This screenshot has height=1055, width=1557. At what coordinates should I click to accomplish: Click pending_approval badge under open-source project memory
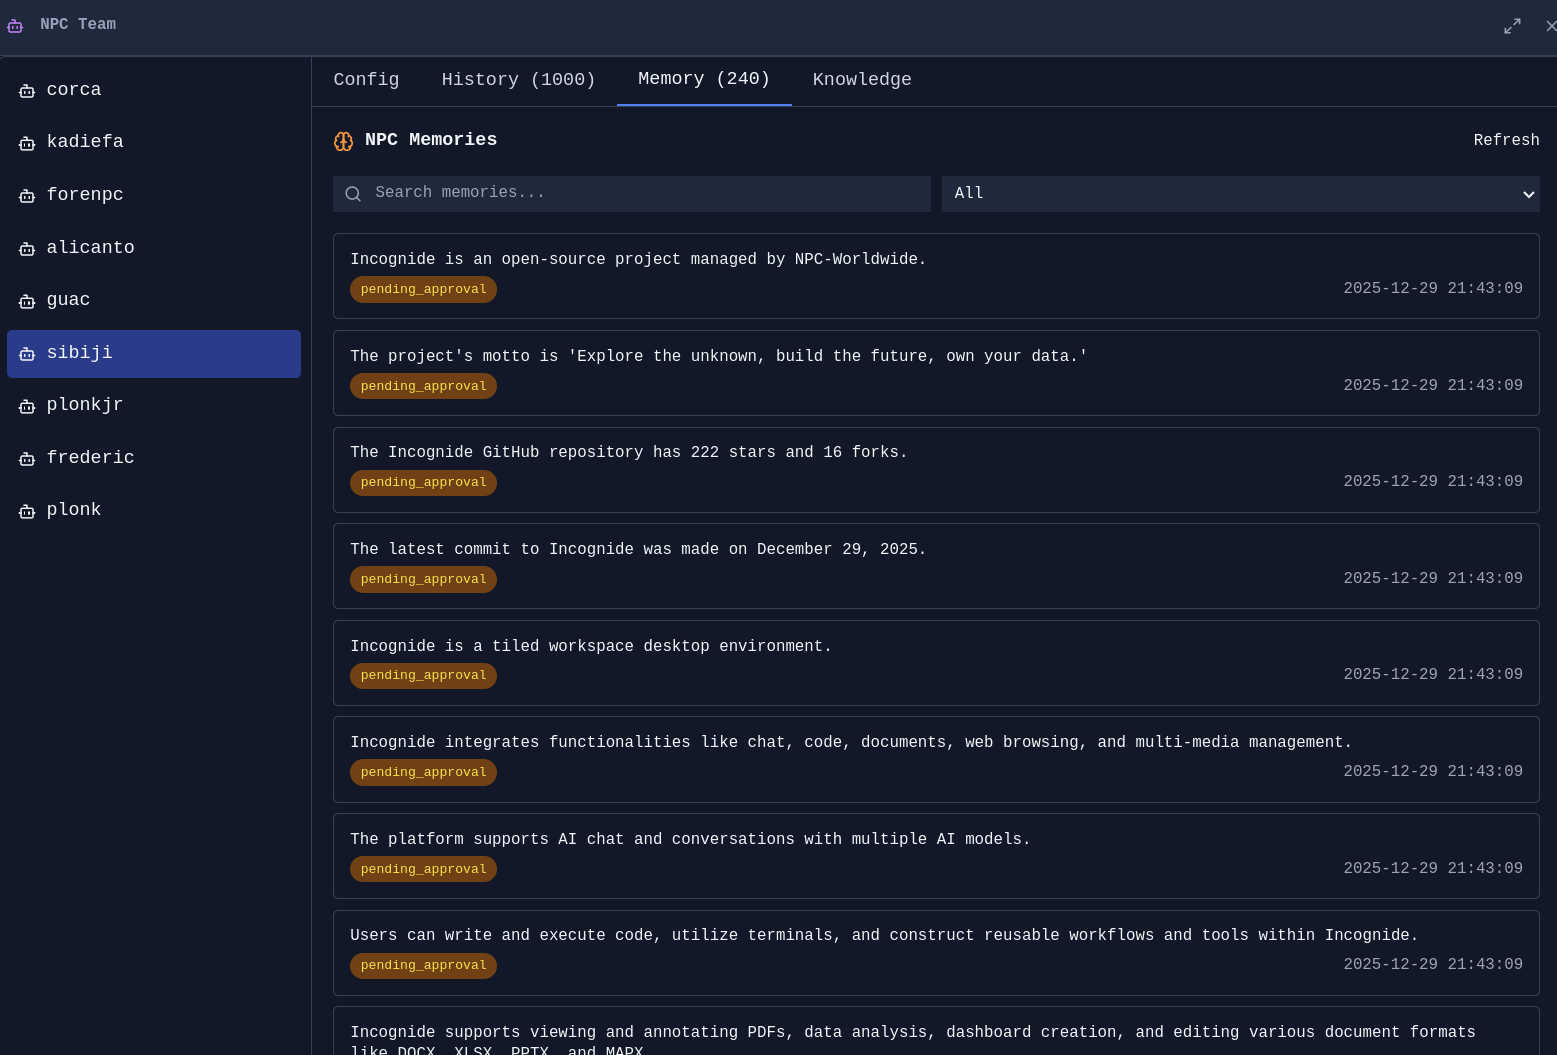click(423, 290)
